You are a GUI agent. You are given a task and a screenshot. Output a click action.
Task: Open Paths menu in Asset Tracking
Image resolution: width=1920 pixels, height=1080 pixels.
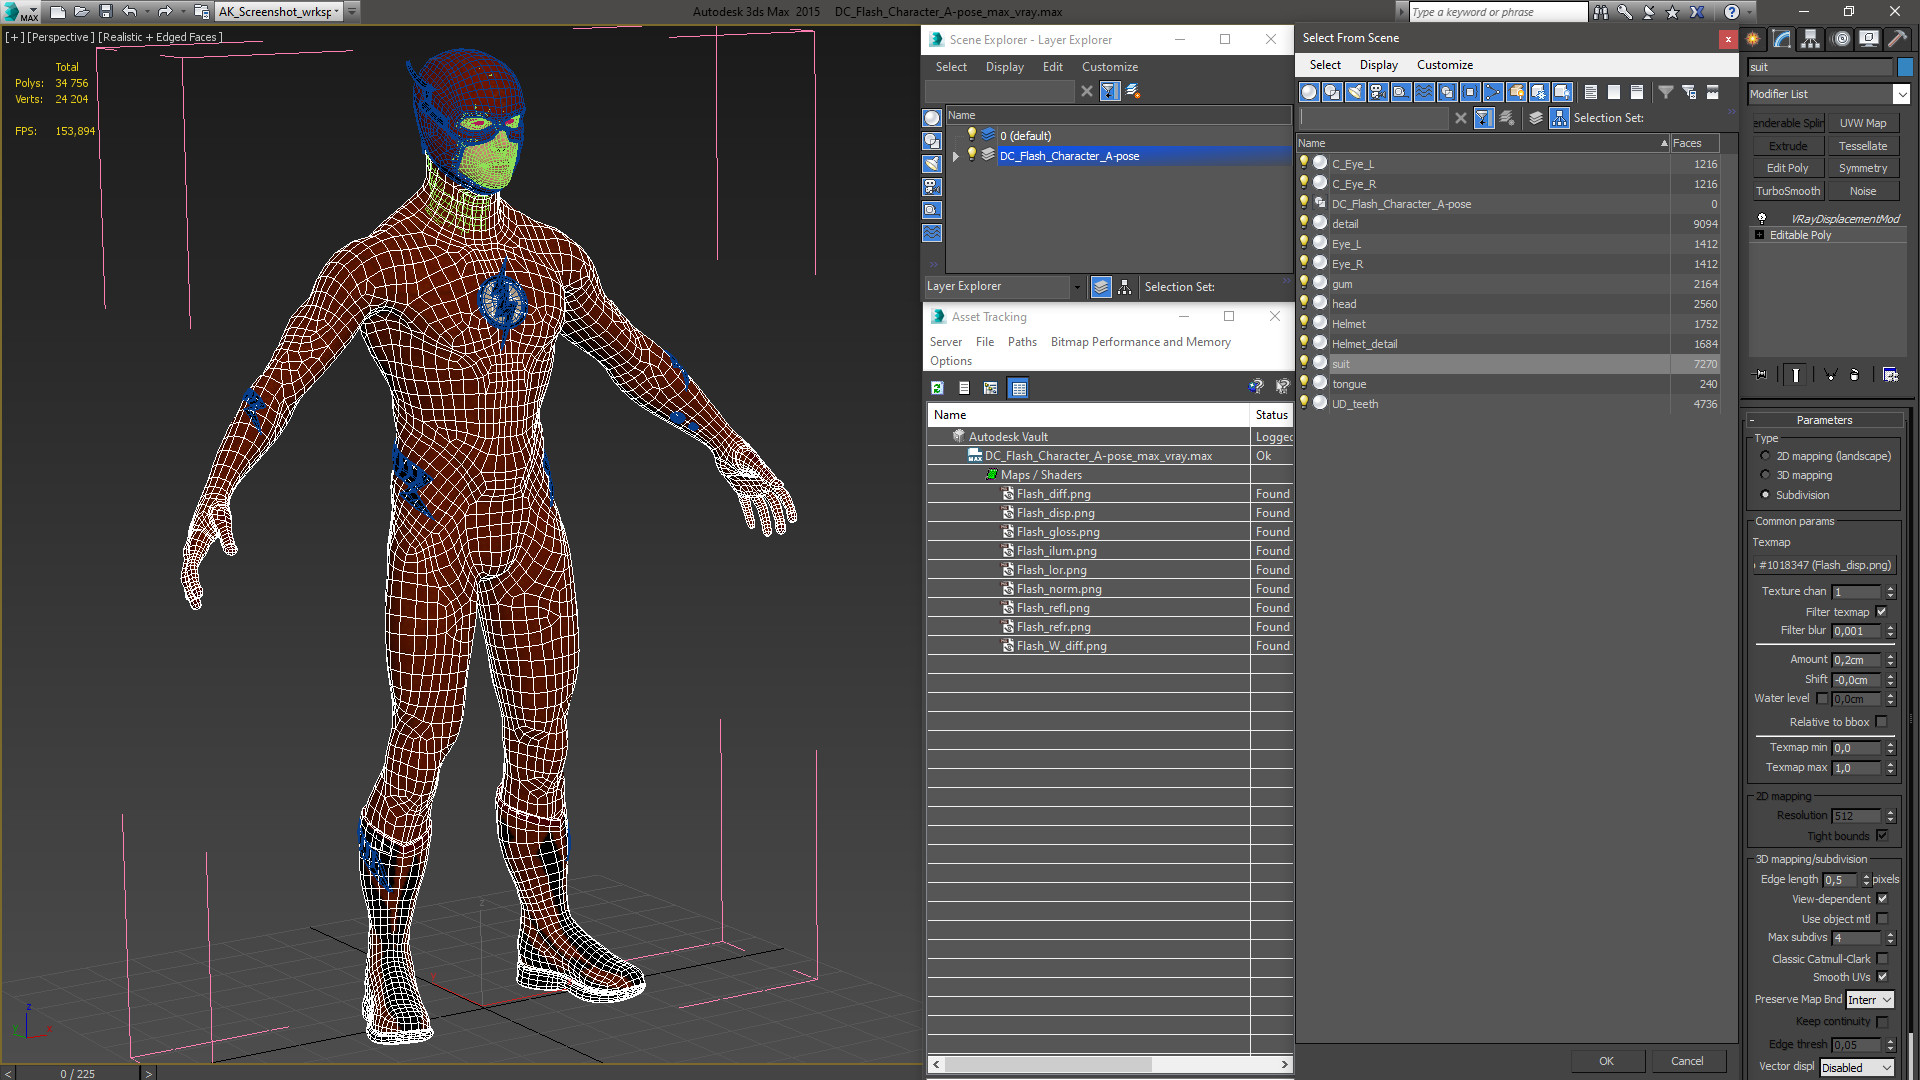(1022, 342)
